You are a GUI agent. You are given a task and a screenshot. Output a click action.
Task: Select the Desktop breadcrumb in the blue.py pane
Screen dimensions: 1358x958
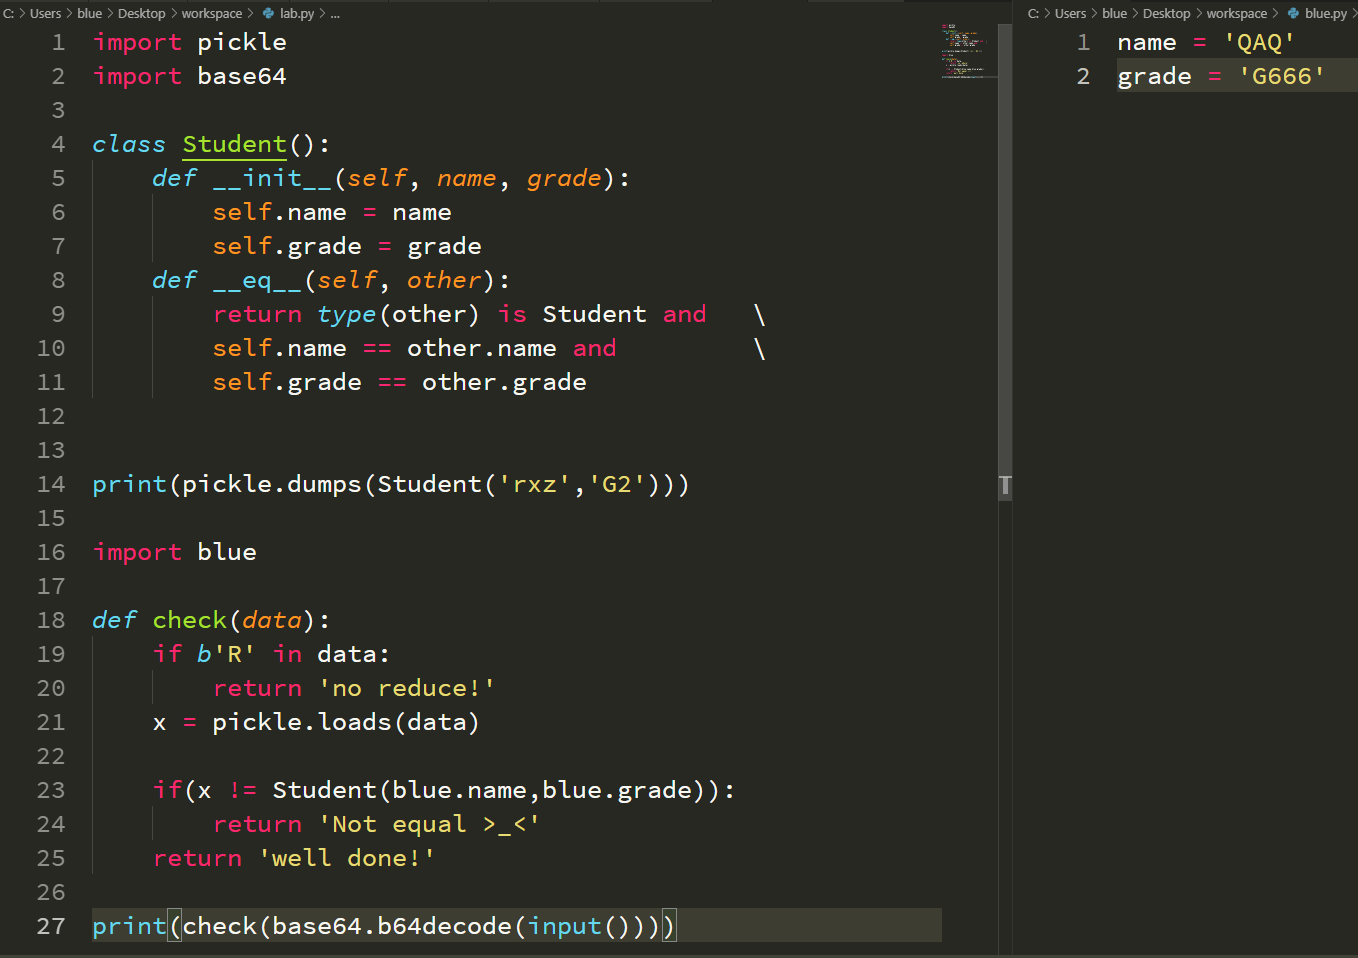click(1167, 13)
